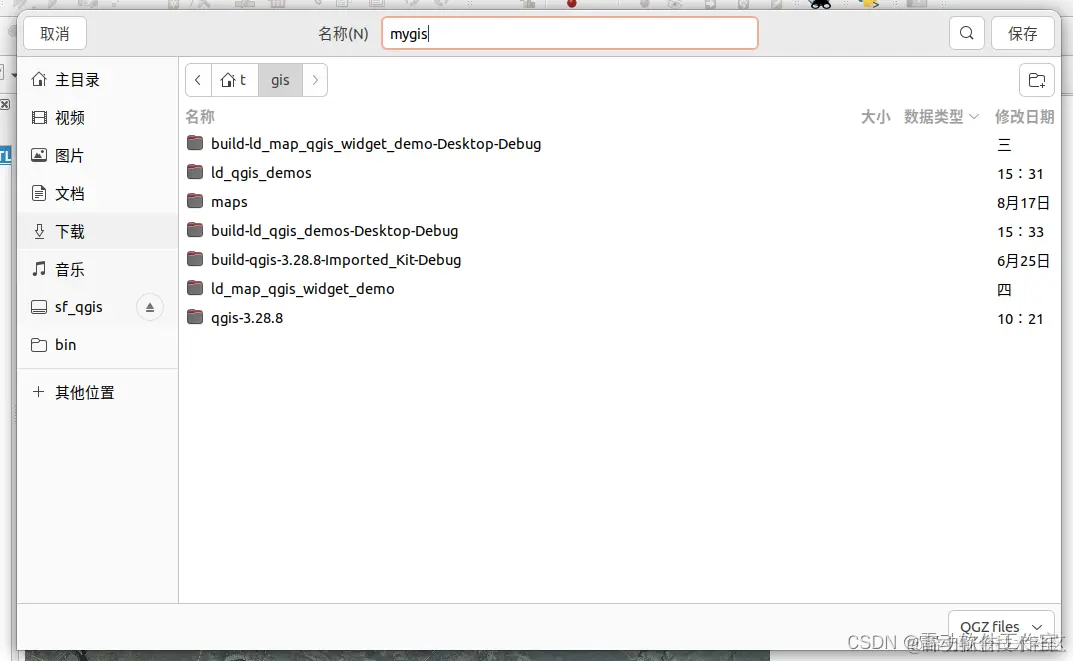This screenshot has height=661, width=1073.
Task: Click the folder icon of qgis-3.28.8 row
Action: click(x=195, y=317)
